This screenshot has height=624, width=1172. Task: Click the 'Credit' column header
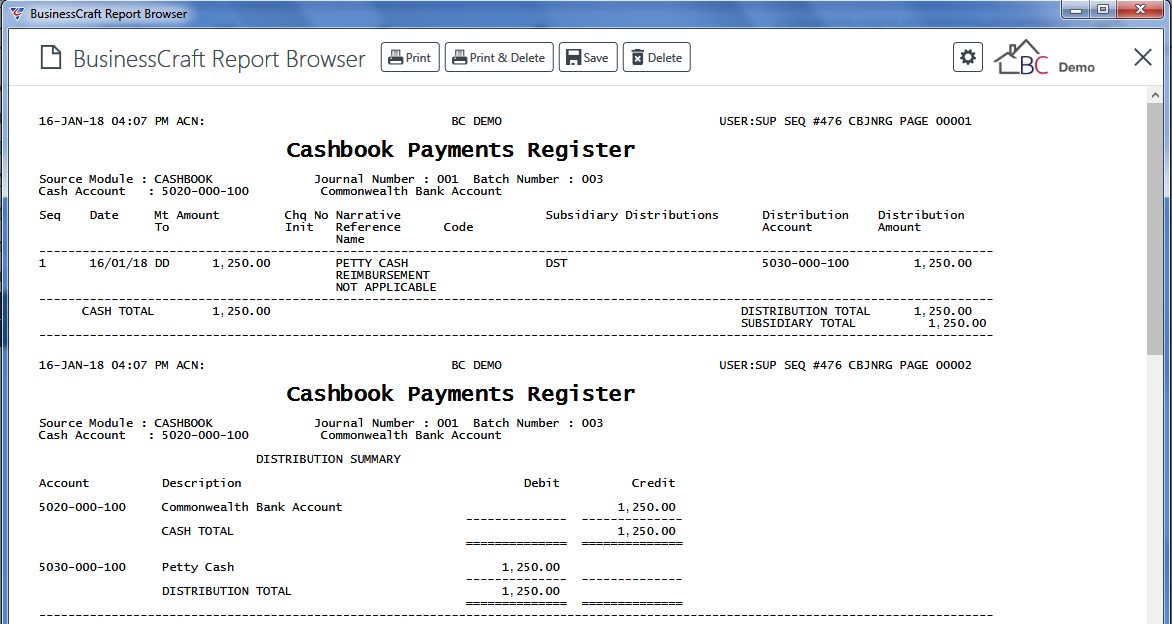click(653, 483)
